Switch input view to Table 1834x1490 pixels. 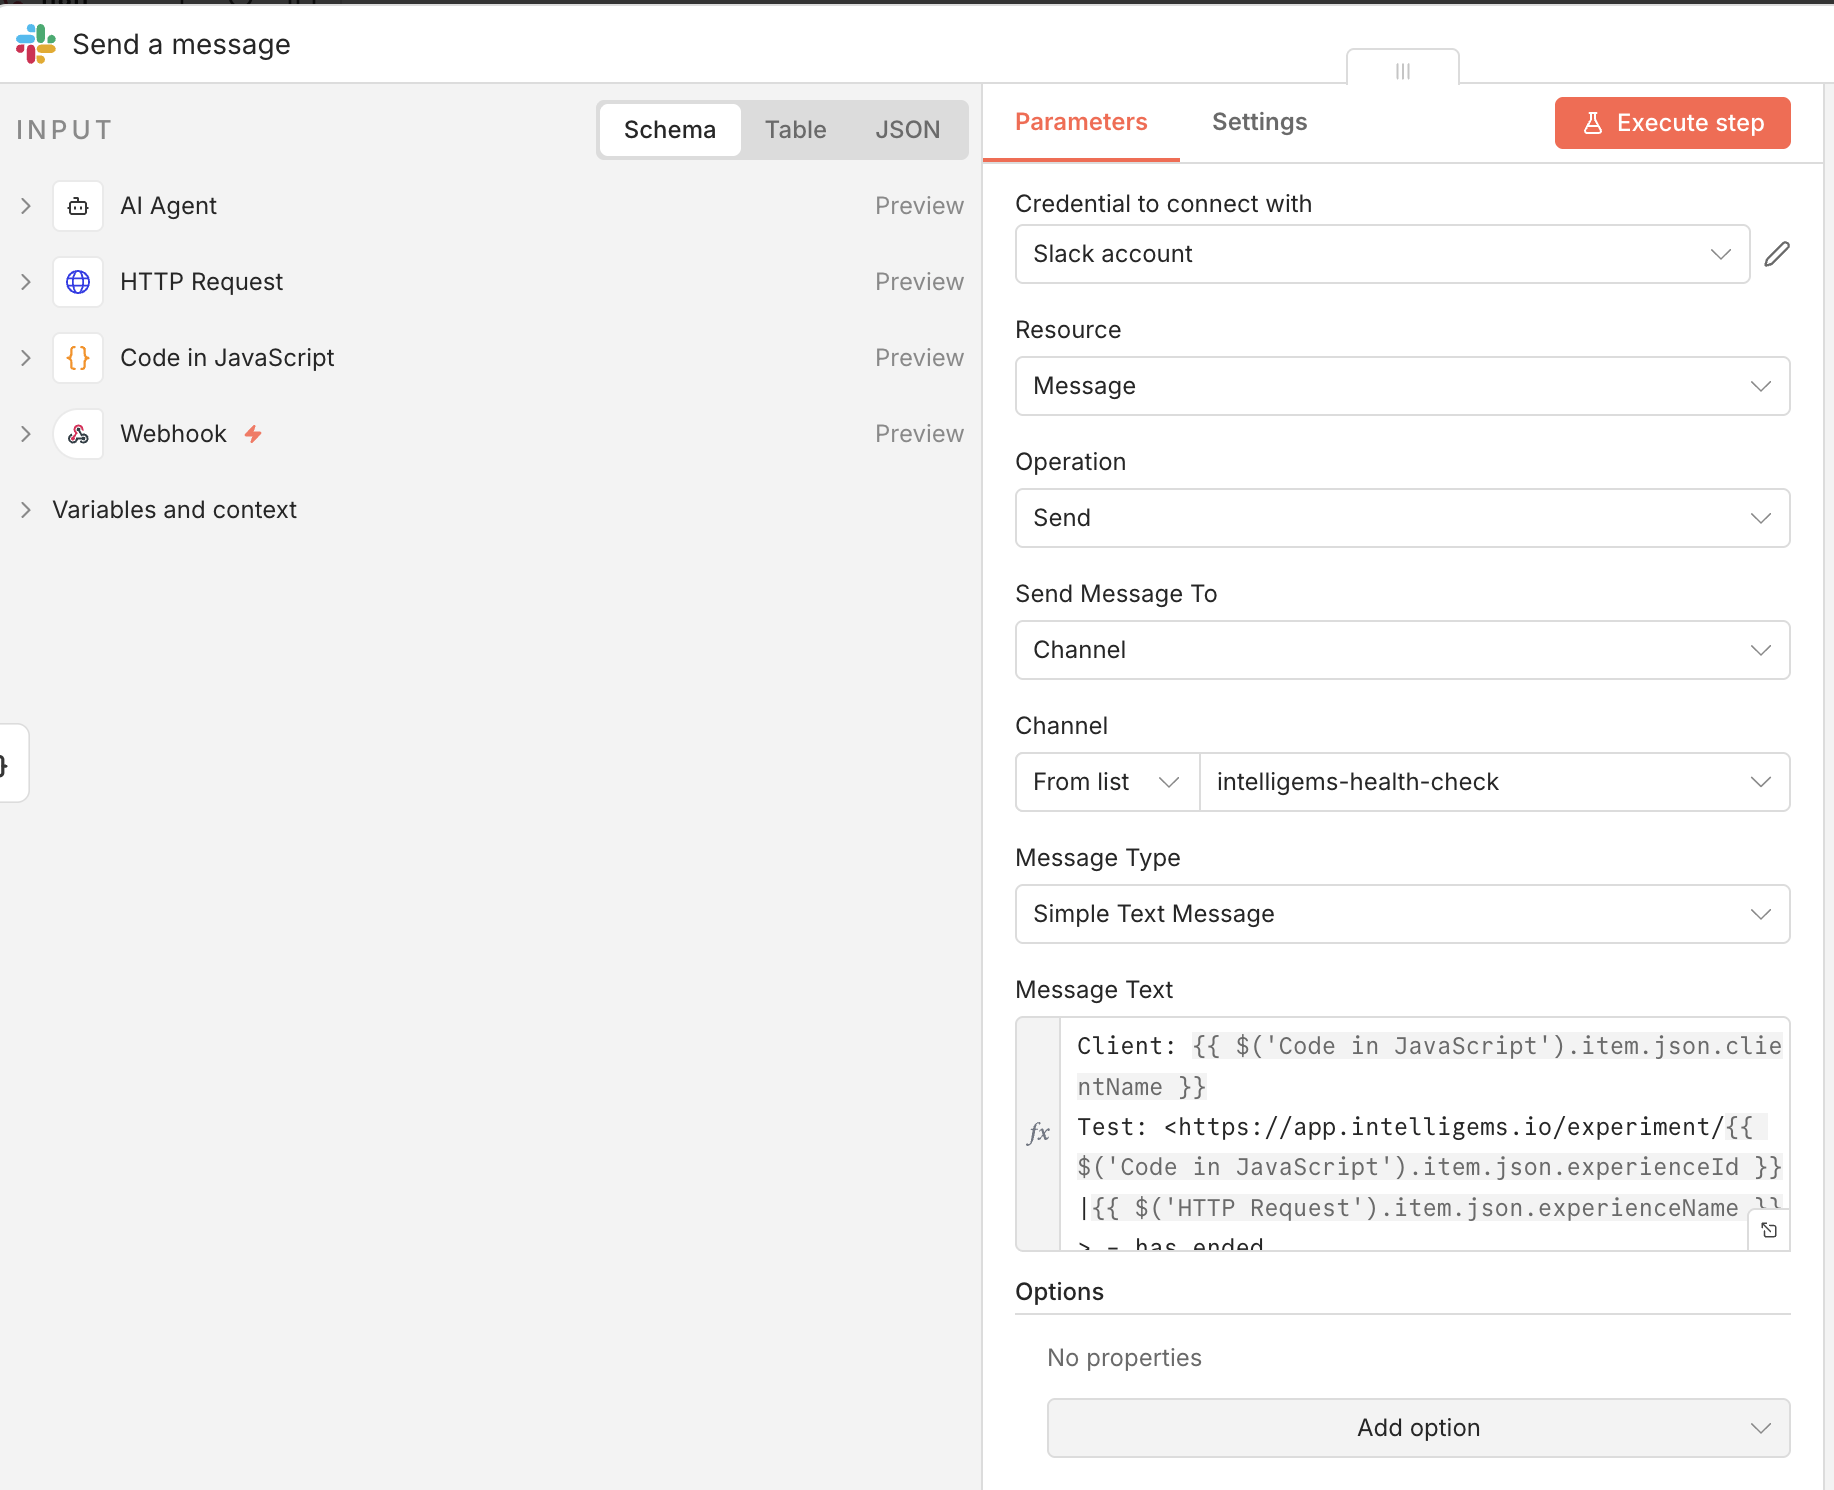pos(795,130)
